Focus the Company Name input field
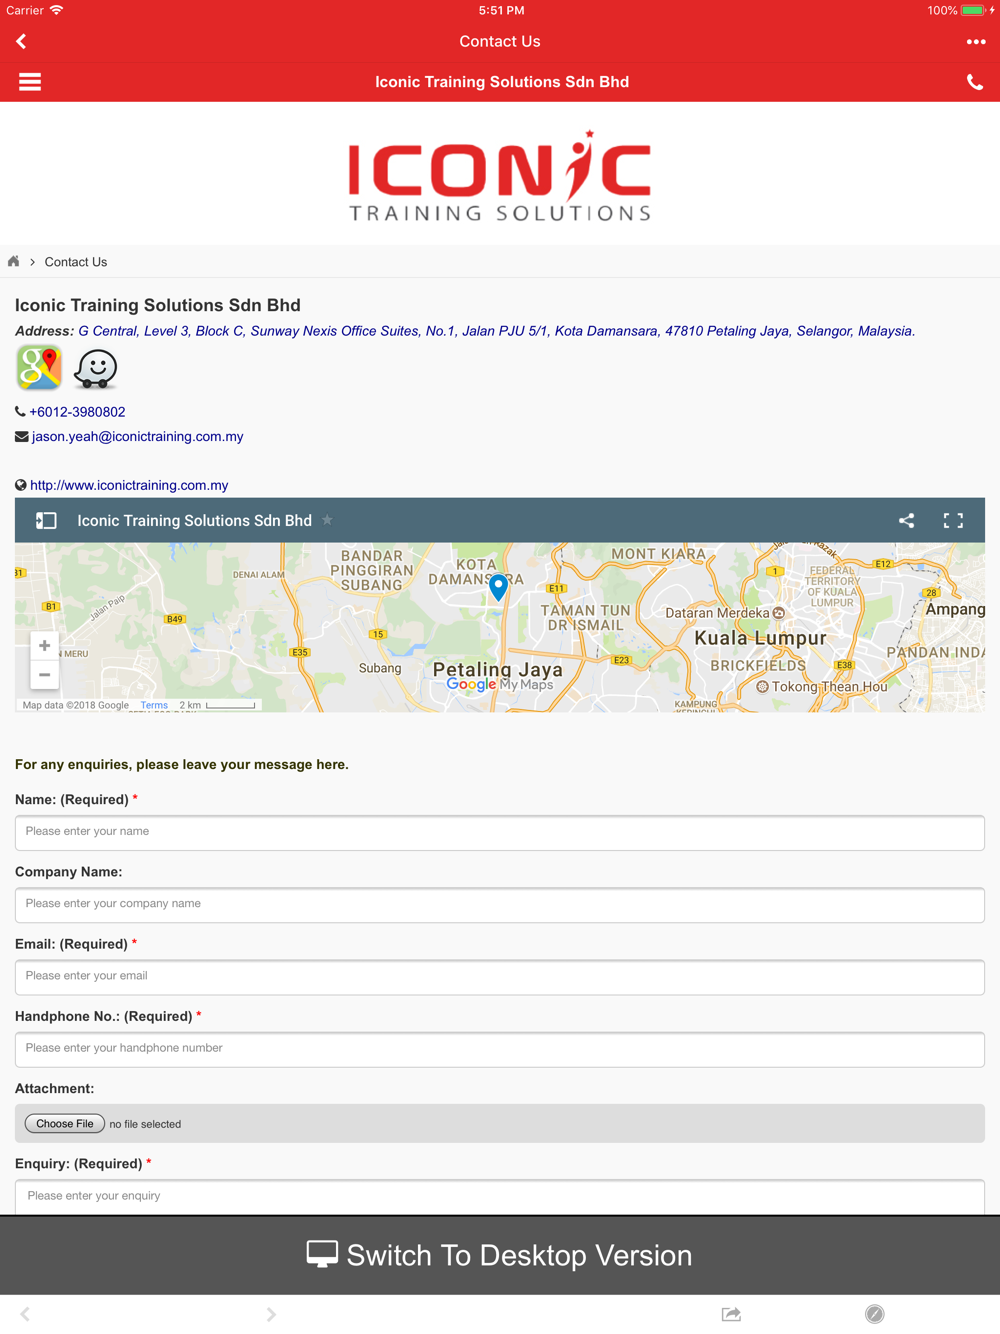This screenshot has width=1000, height=1334. 500,905
